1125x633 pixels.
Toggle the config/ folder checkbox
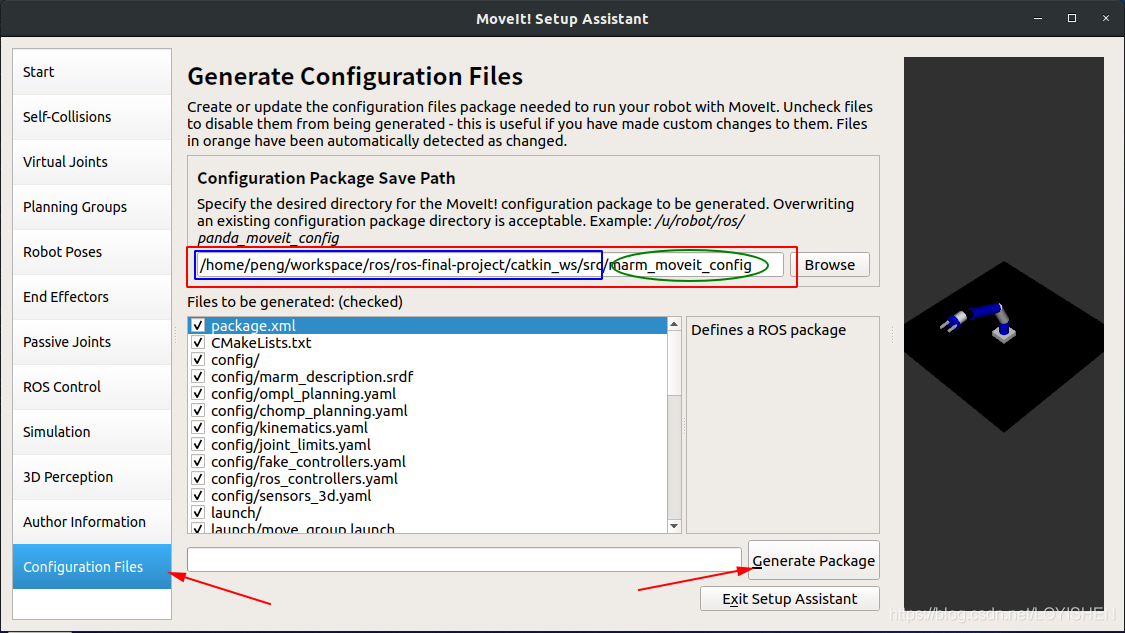[x=198, y=360]
